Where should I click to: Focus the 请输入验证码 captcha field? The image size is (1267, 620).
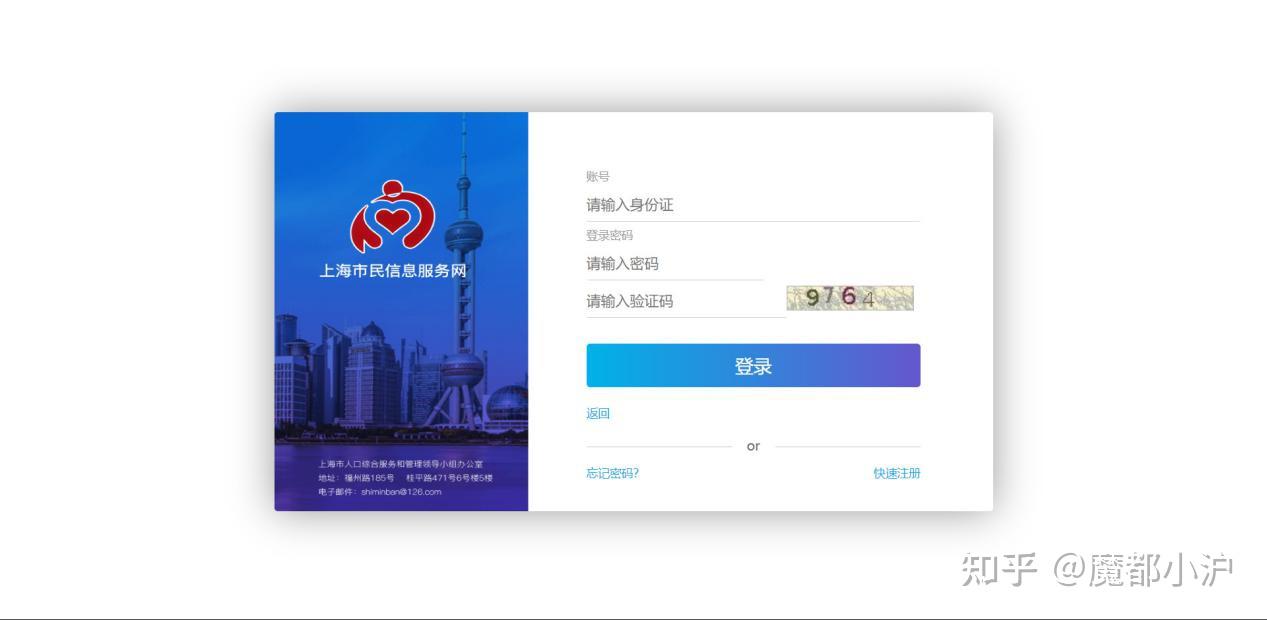click(685, 301)
